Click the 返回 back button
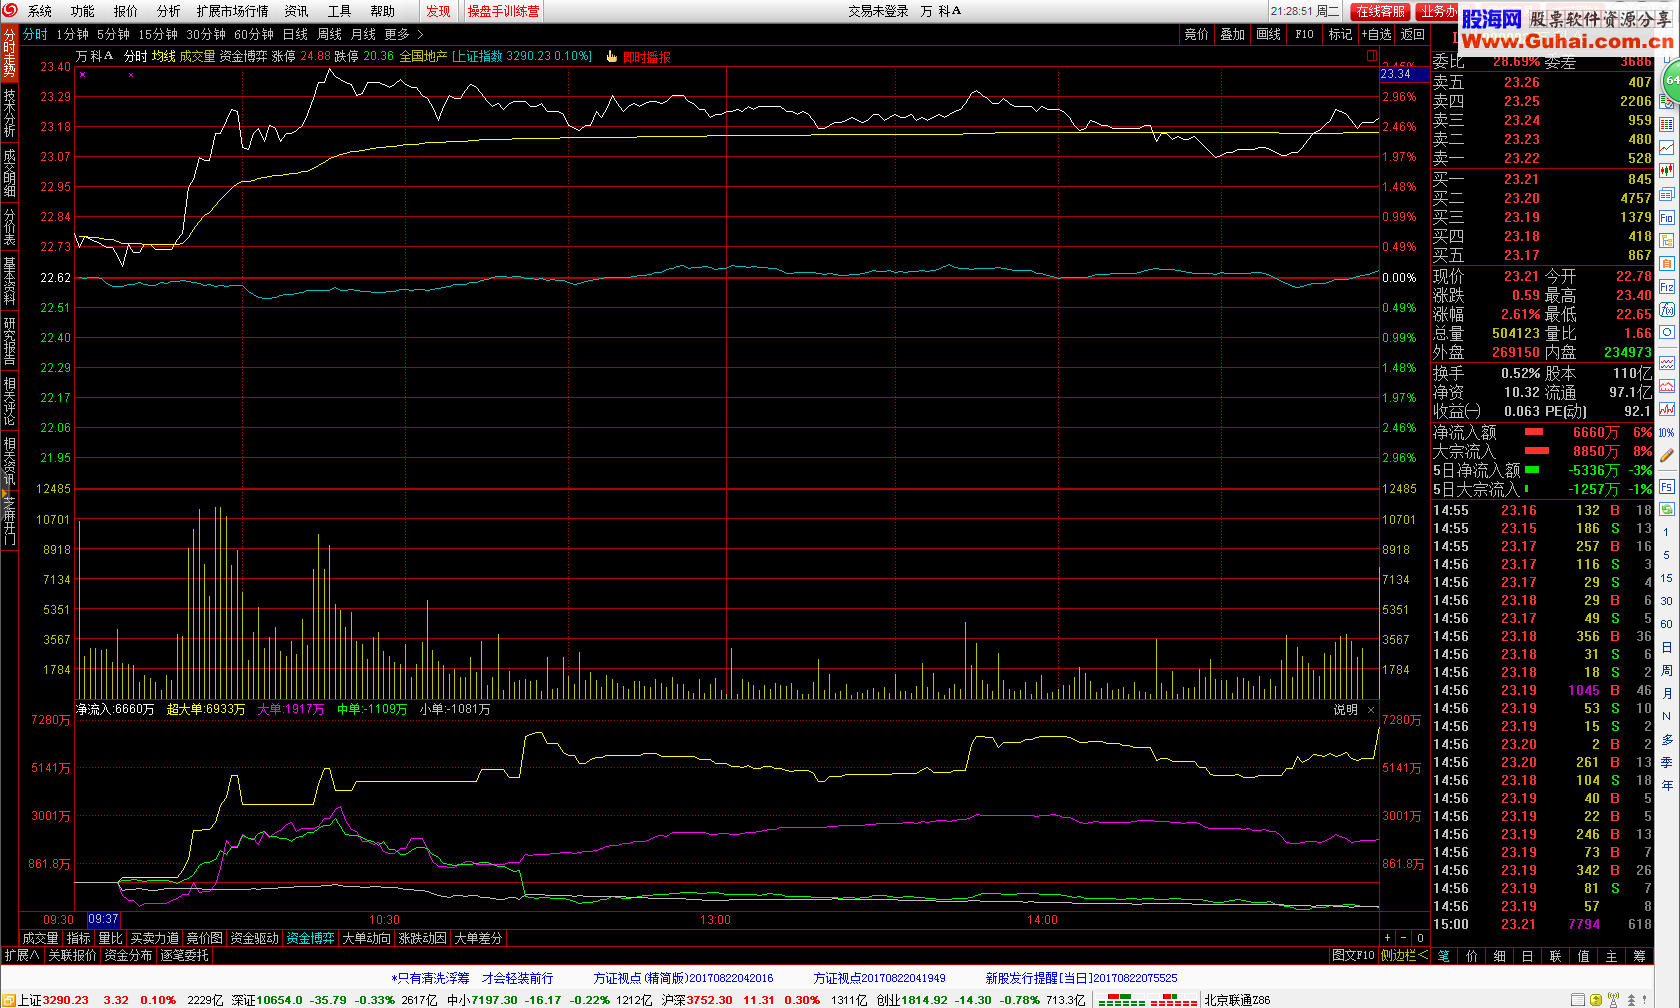The width and height of the screenshot is (1680, 1008). 1413,34
